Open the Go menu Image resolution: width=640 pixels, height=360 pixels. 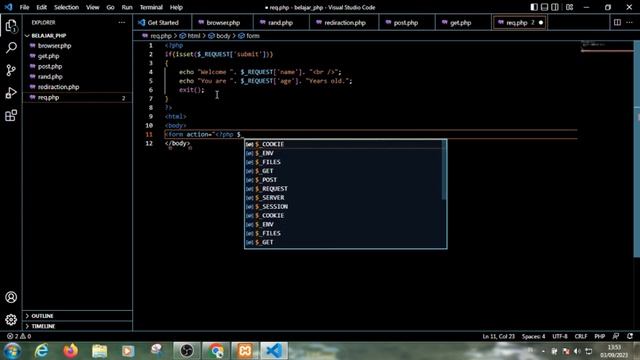click(110, 7)
